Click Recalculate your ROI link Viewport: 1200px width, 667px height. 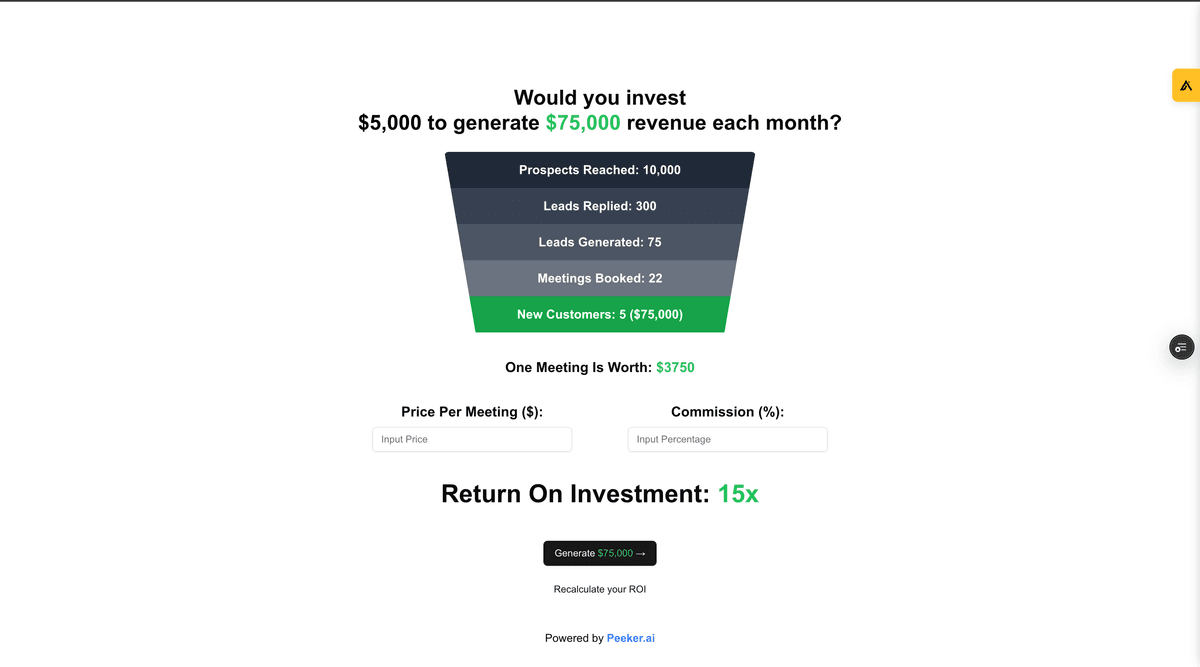(600, 589)
